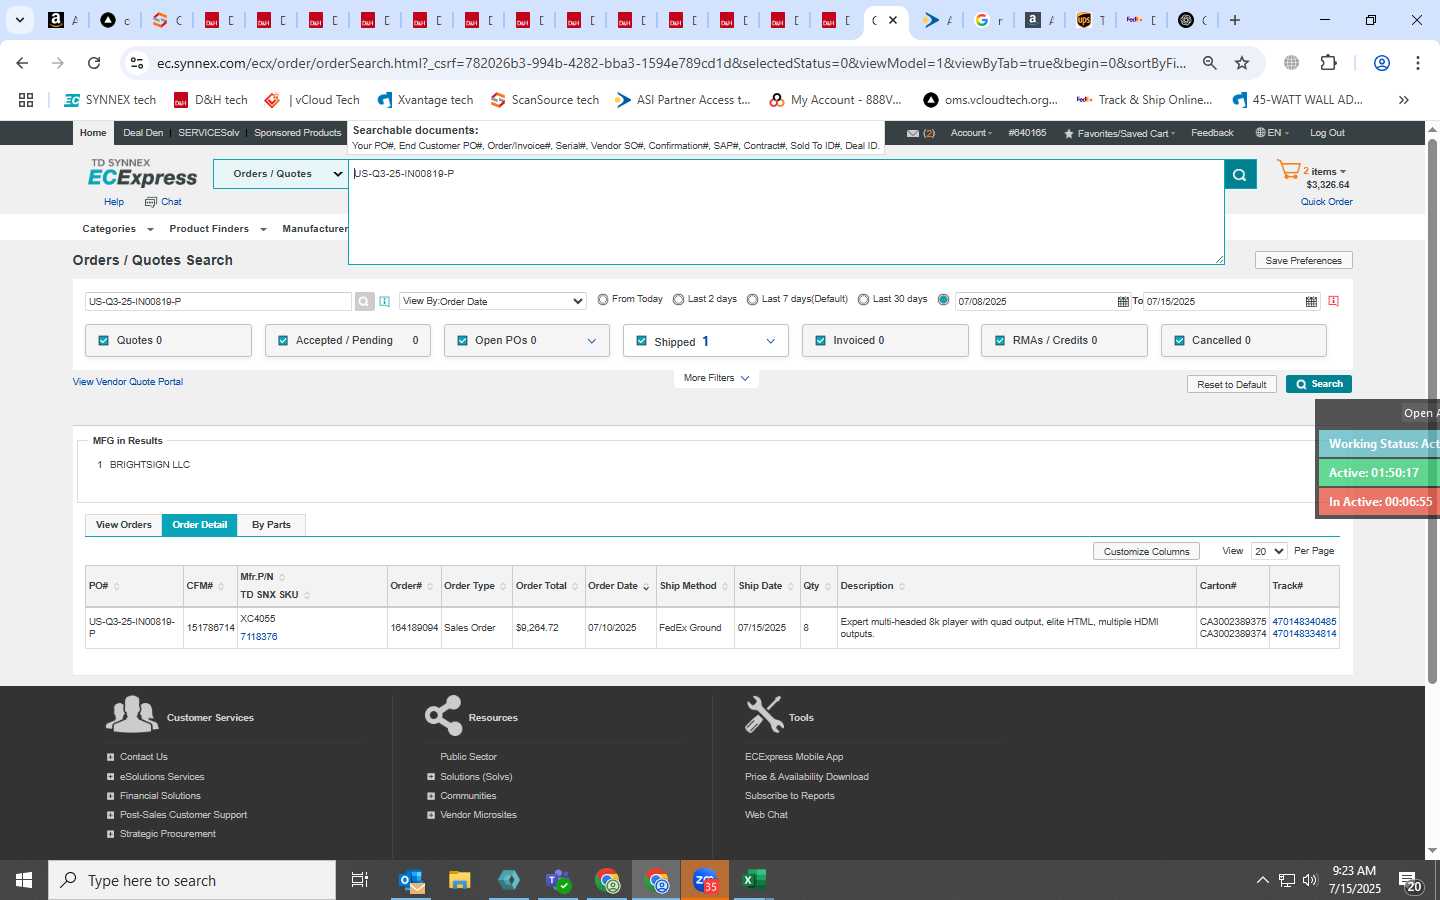Open the View By:Order Date dropdown
Screen dimensions: 1440x900
click(493, 301)
